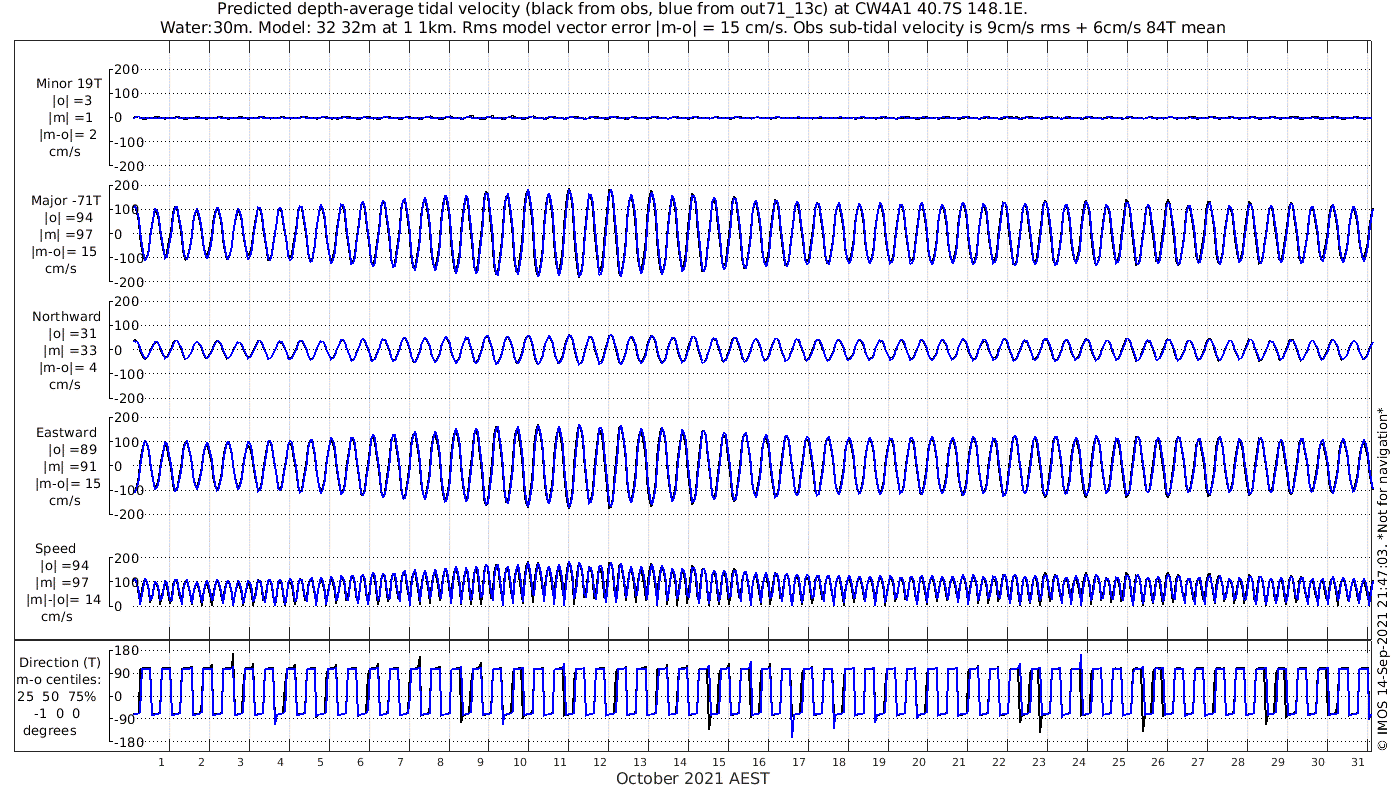
Task: Click the "Northward" panel label
Action: tap(66, 317)
